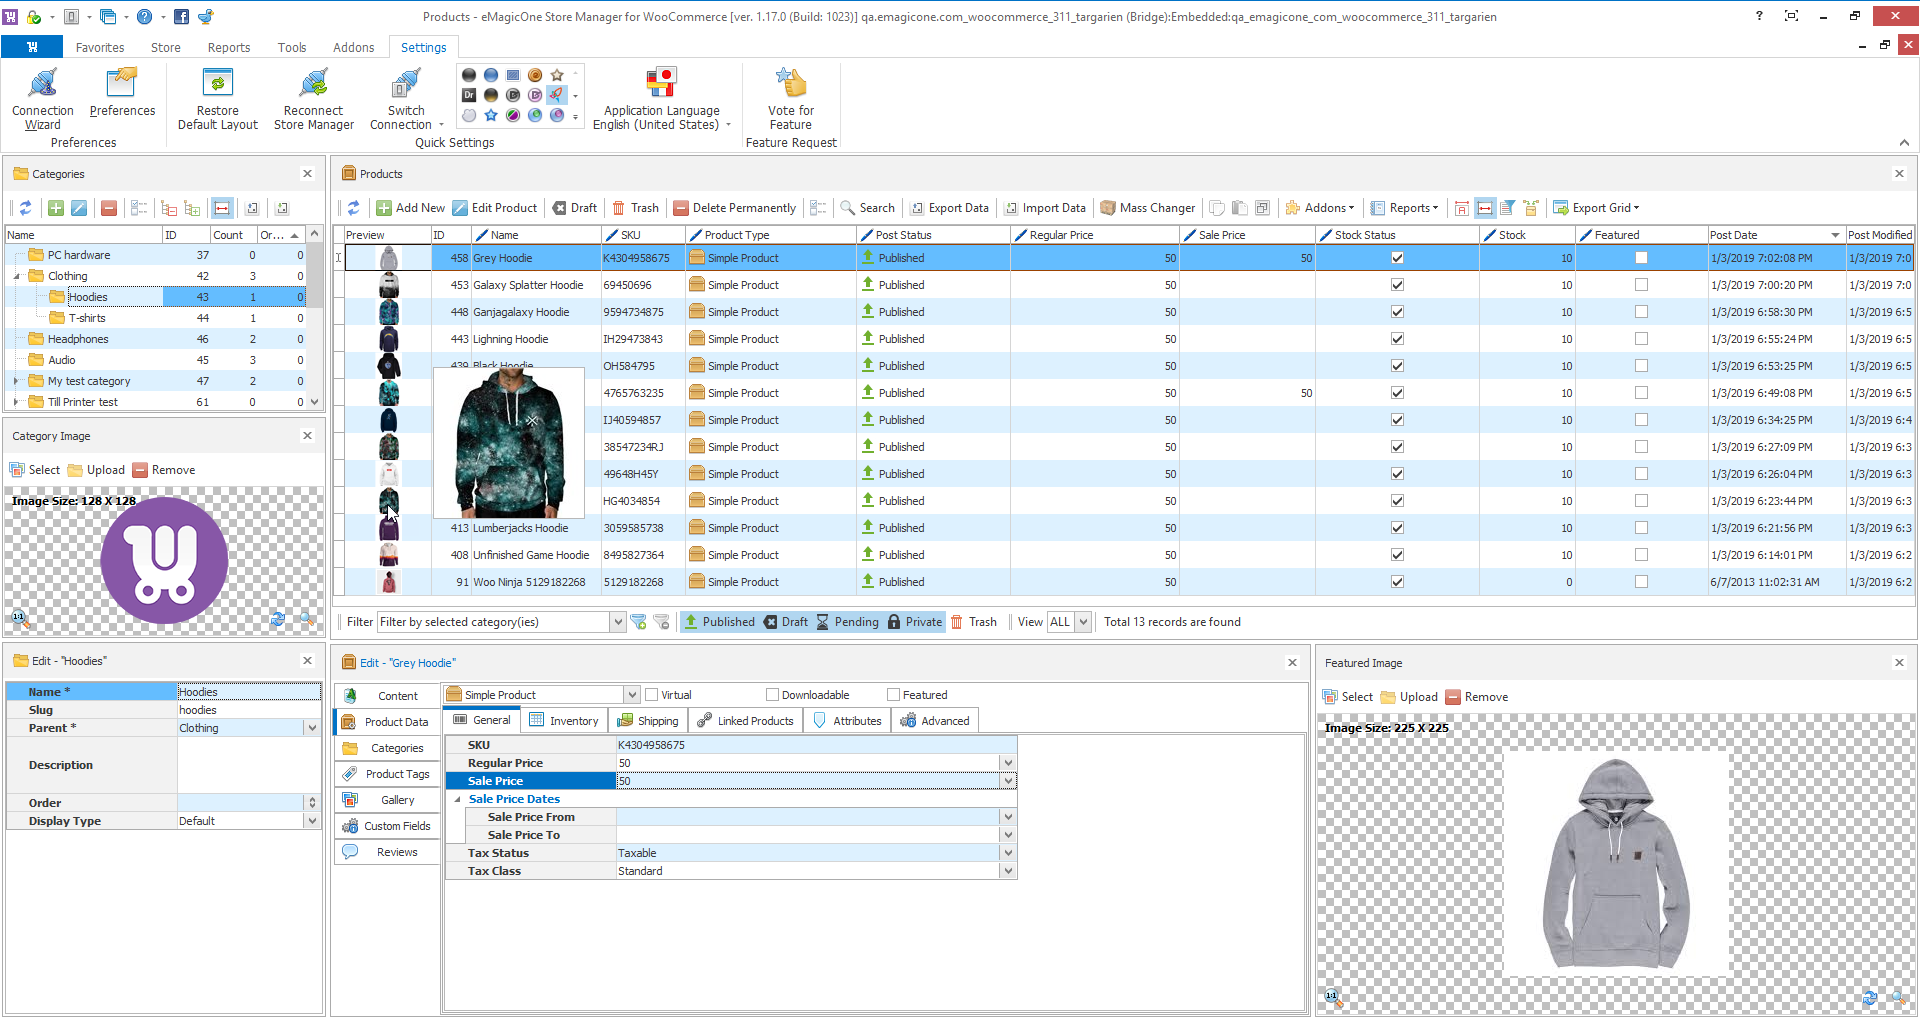Enable the Downloadable option for Grey Hoodie

[x=773, y=694]
